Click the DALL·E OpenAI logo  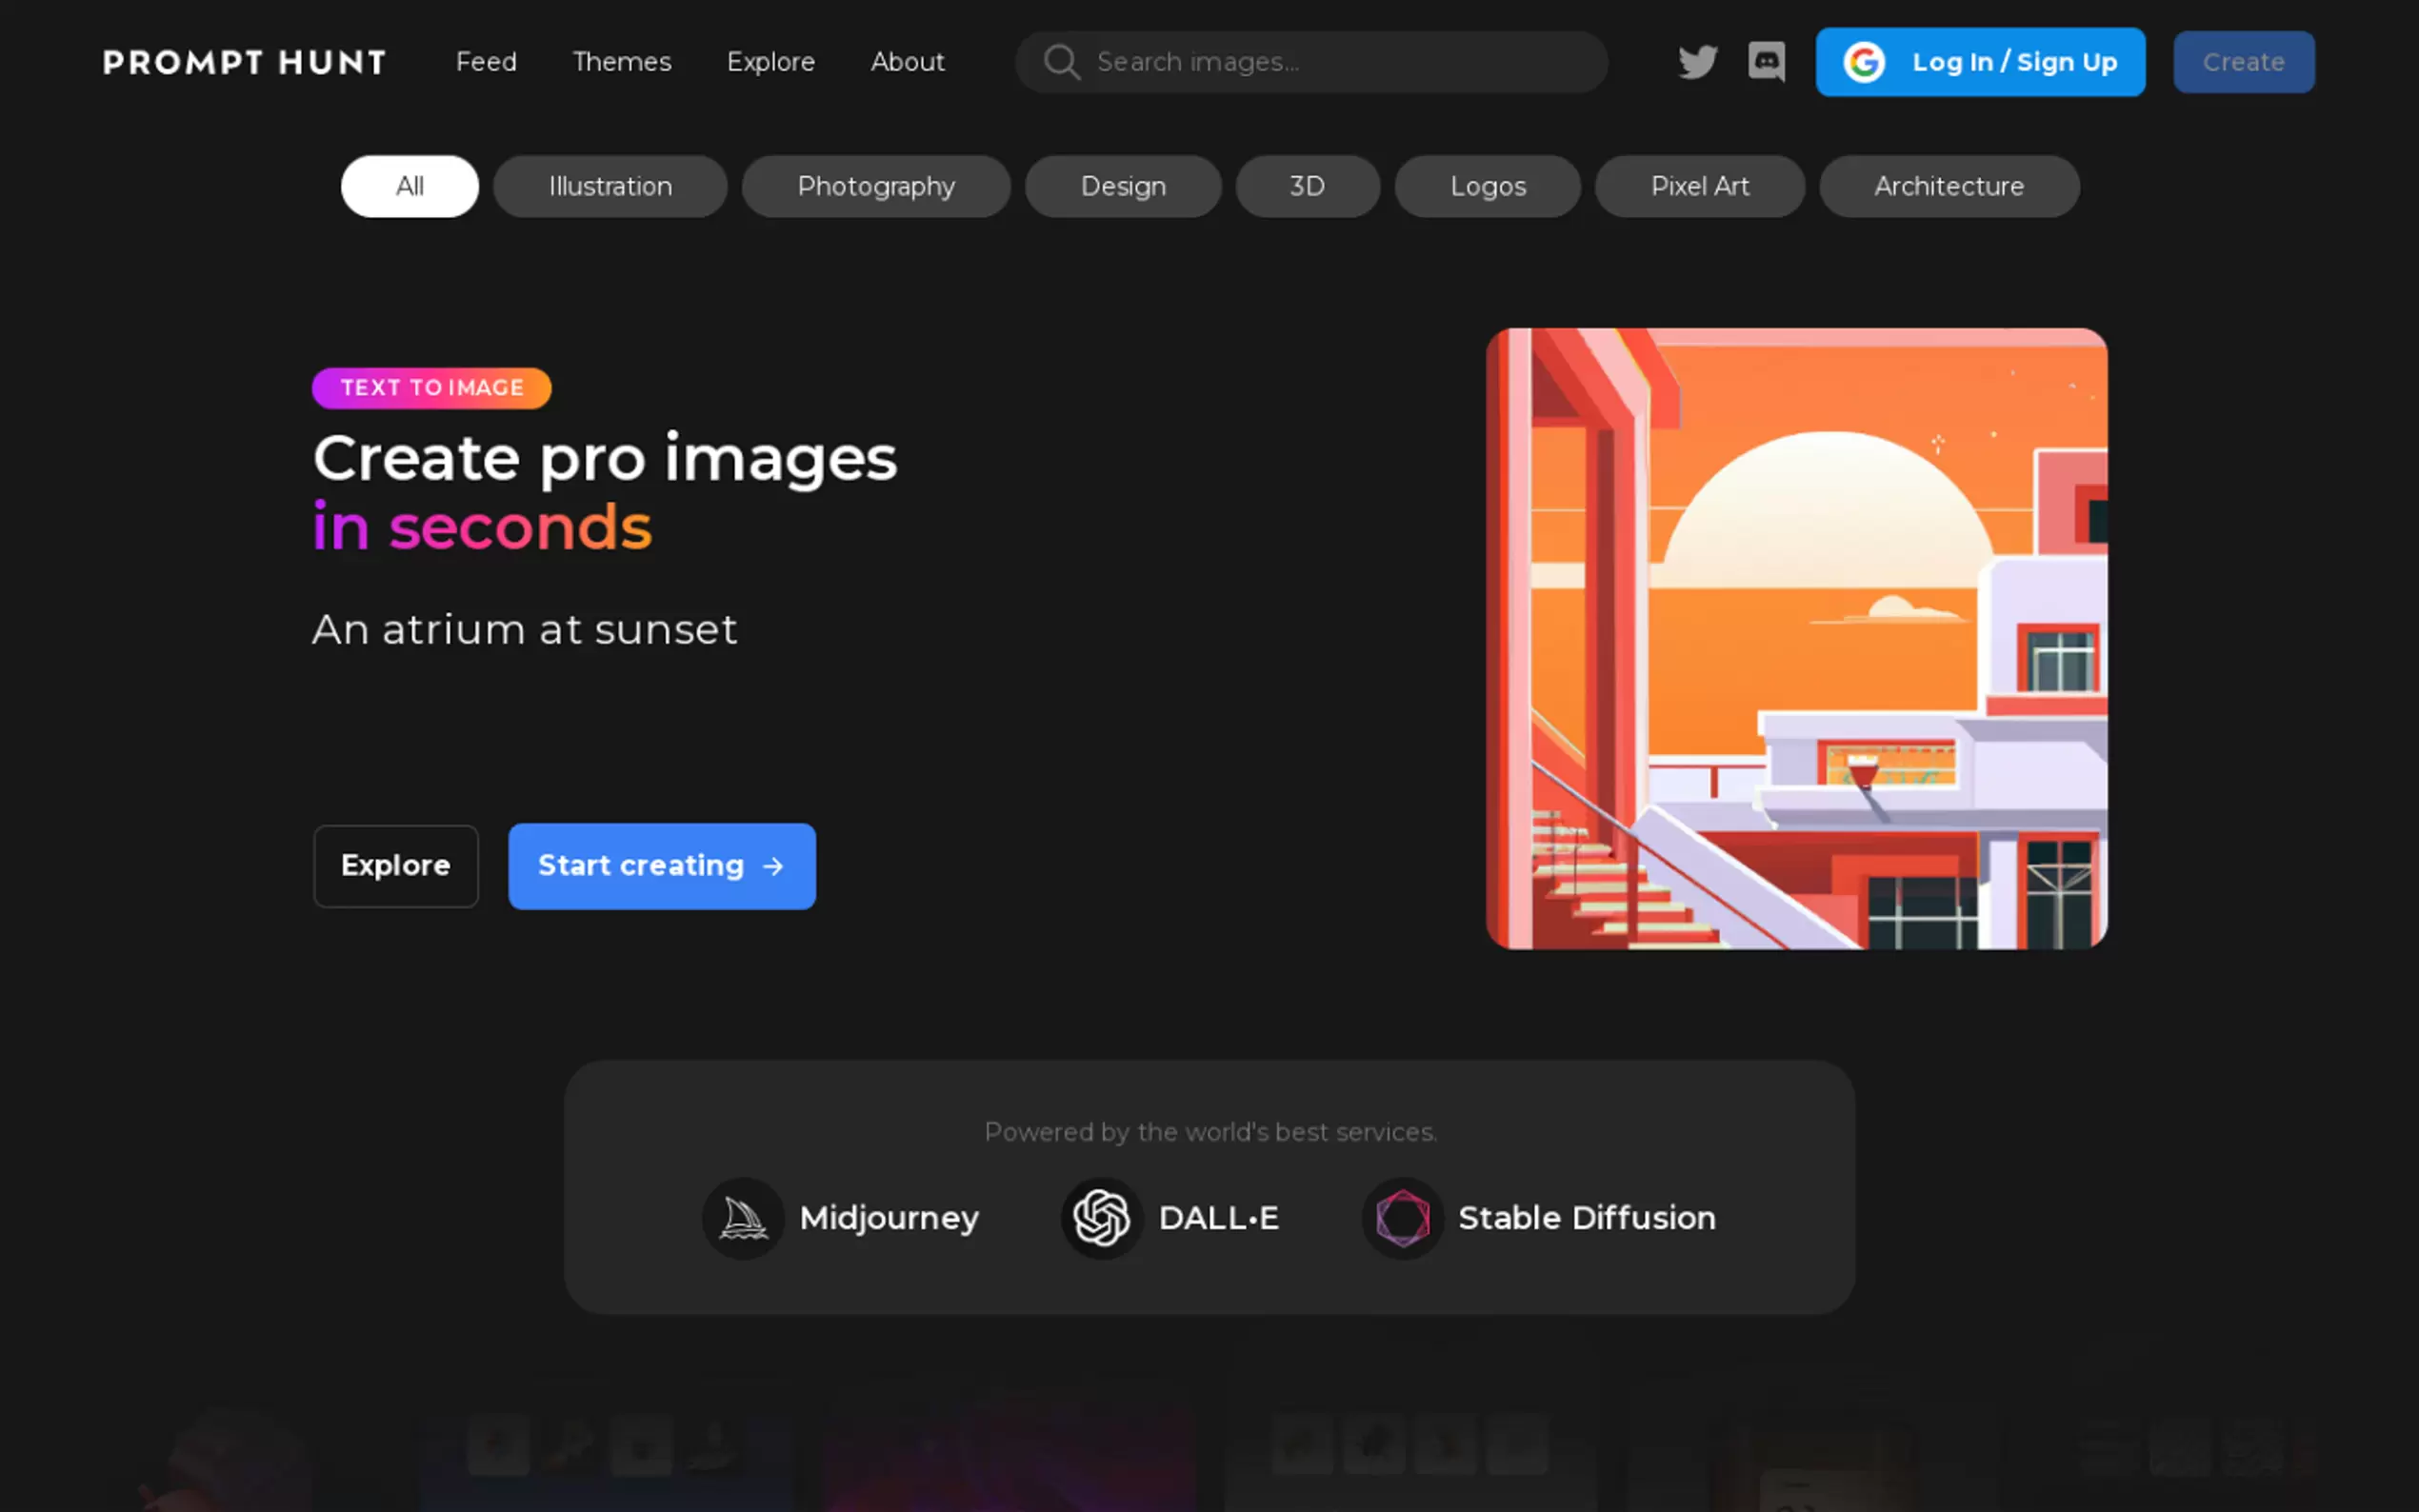click(x=1101, y=1218)
